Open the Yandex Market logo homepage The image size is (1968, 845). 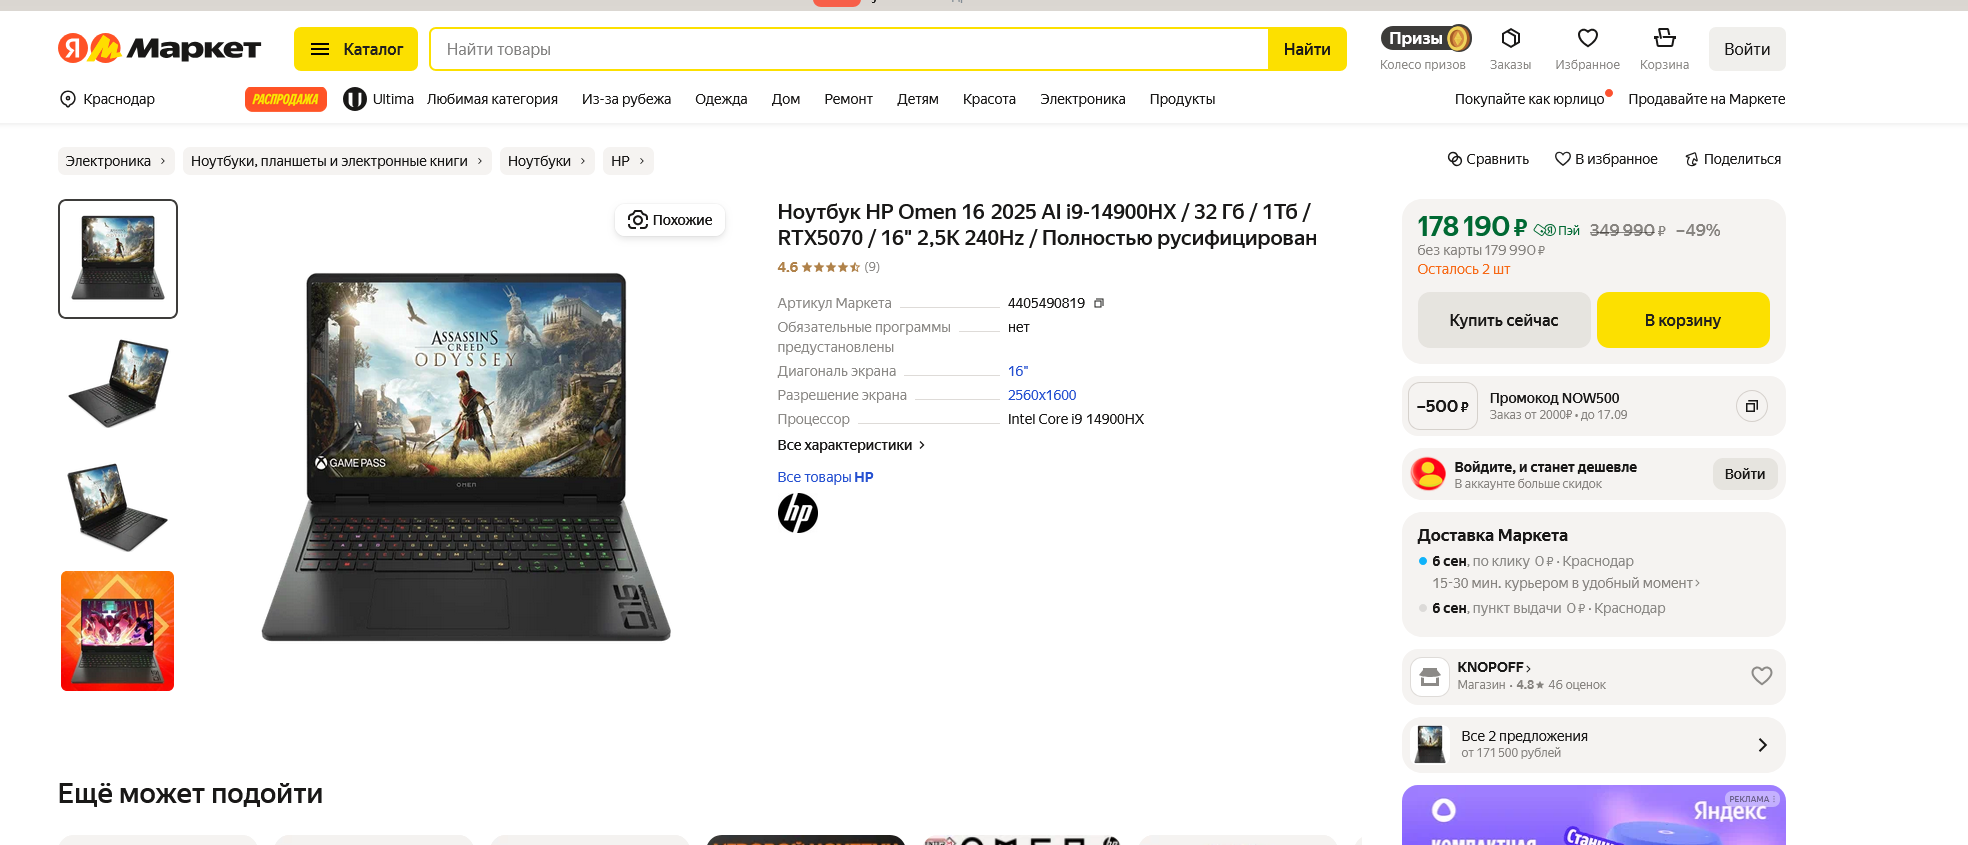(159, 48)
